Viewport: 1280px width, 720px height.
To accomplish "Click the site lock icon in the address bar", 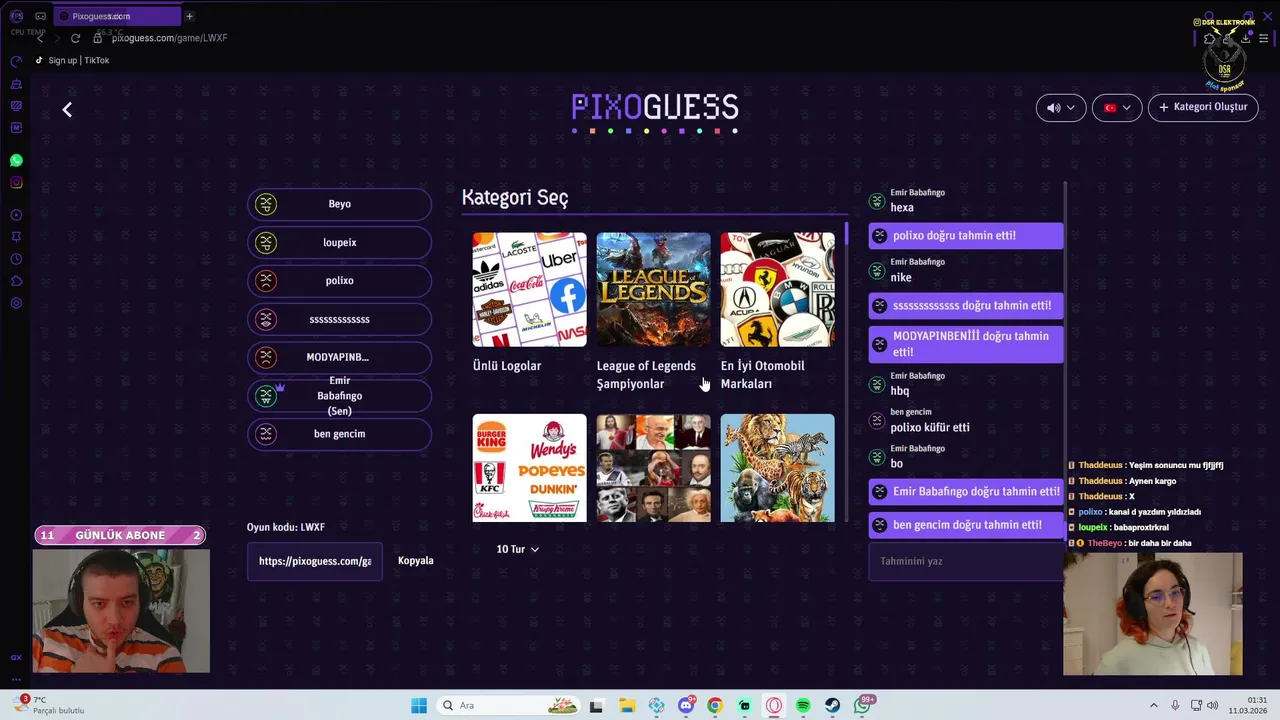I will [x=98, y=38].
